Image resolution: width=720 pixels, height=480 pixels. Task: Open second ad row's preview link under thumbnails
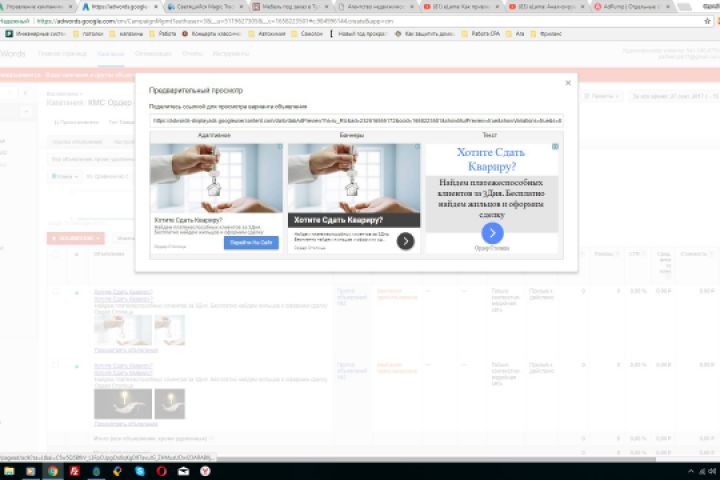(126, 424)
